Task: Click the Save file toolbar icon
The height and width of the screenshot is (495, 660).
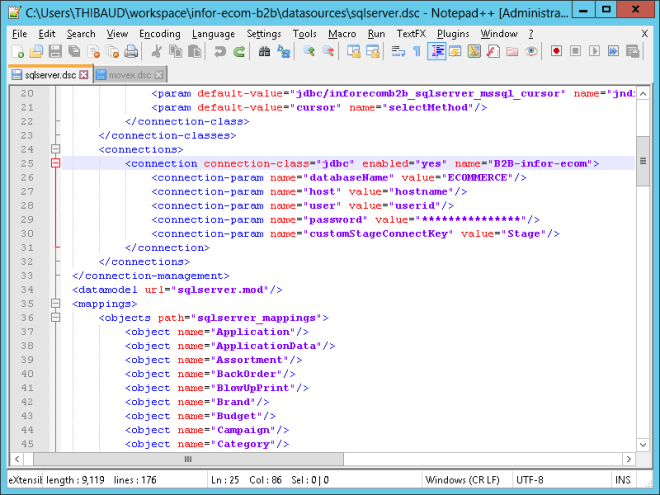Action: point(55,51)
